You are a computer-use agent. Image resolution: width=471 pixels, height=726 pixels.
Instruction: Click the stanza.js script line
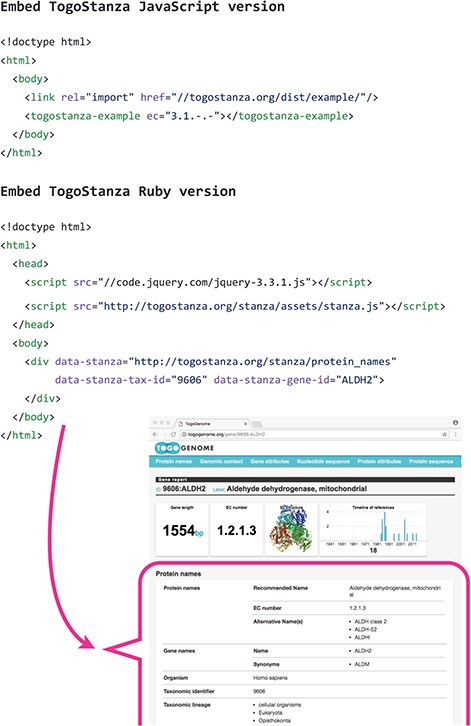point(235,306)
